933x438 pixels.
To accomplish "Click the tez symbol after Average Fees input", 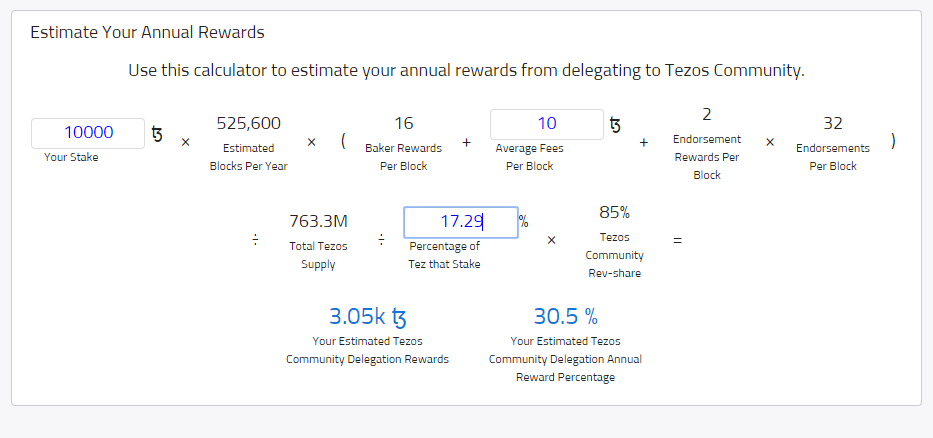I will pyautogui.click(x=614, y=125).
